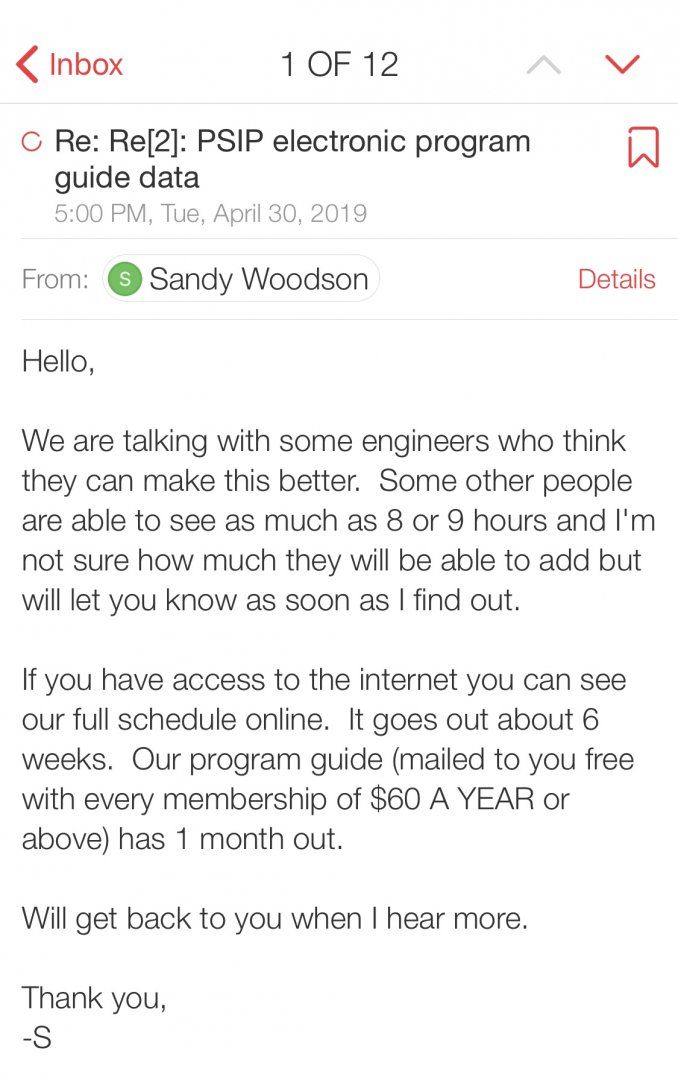Screen dimensions: 678x1080
Task: Toggle the red bookmark flag icon
Action: pyautogui.click(x=644, y=147)
